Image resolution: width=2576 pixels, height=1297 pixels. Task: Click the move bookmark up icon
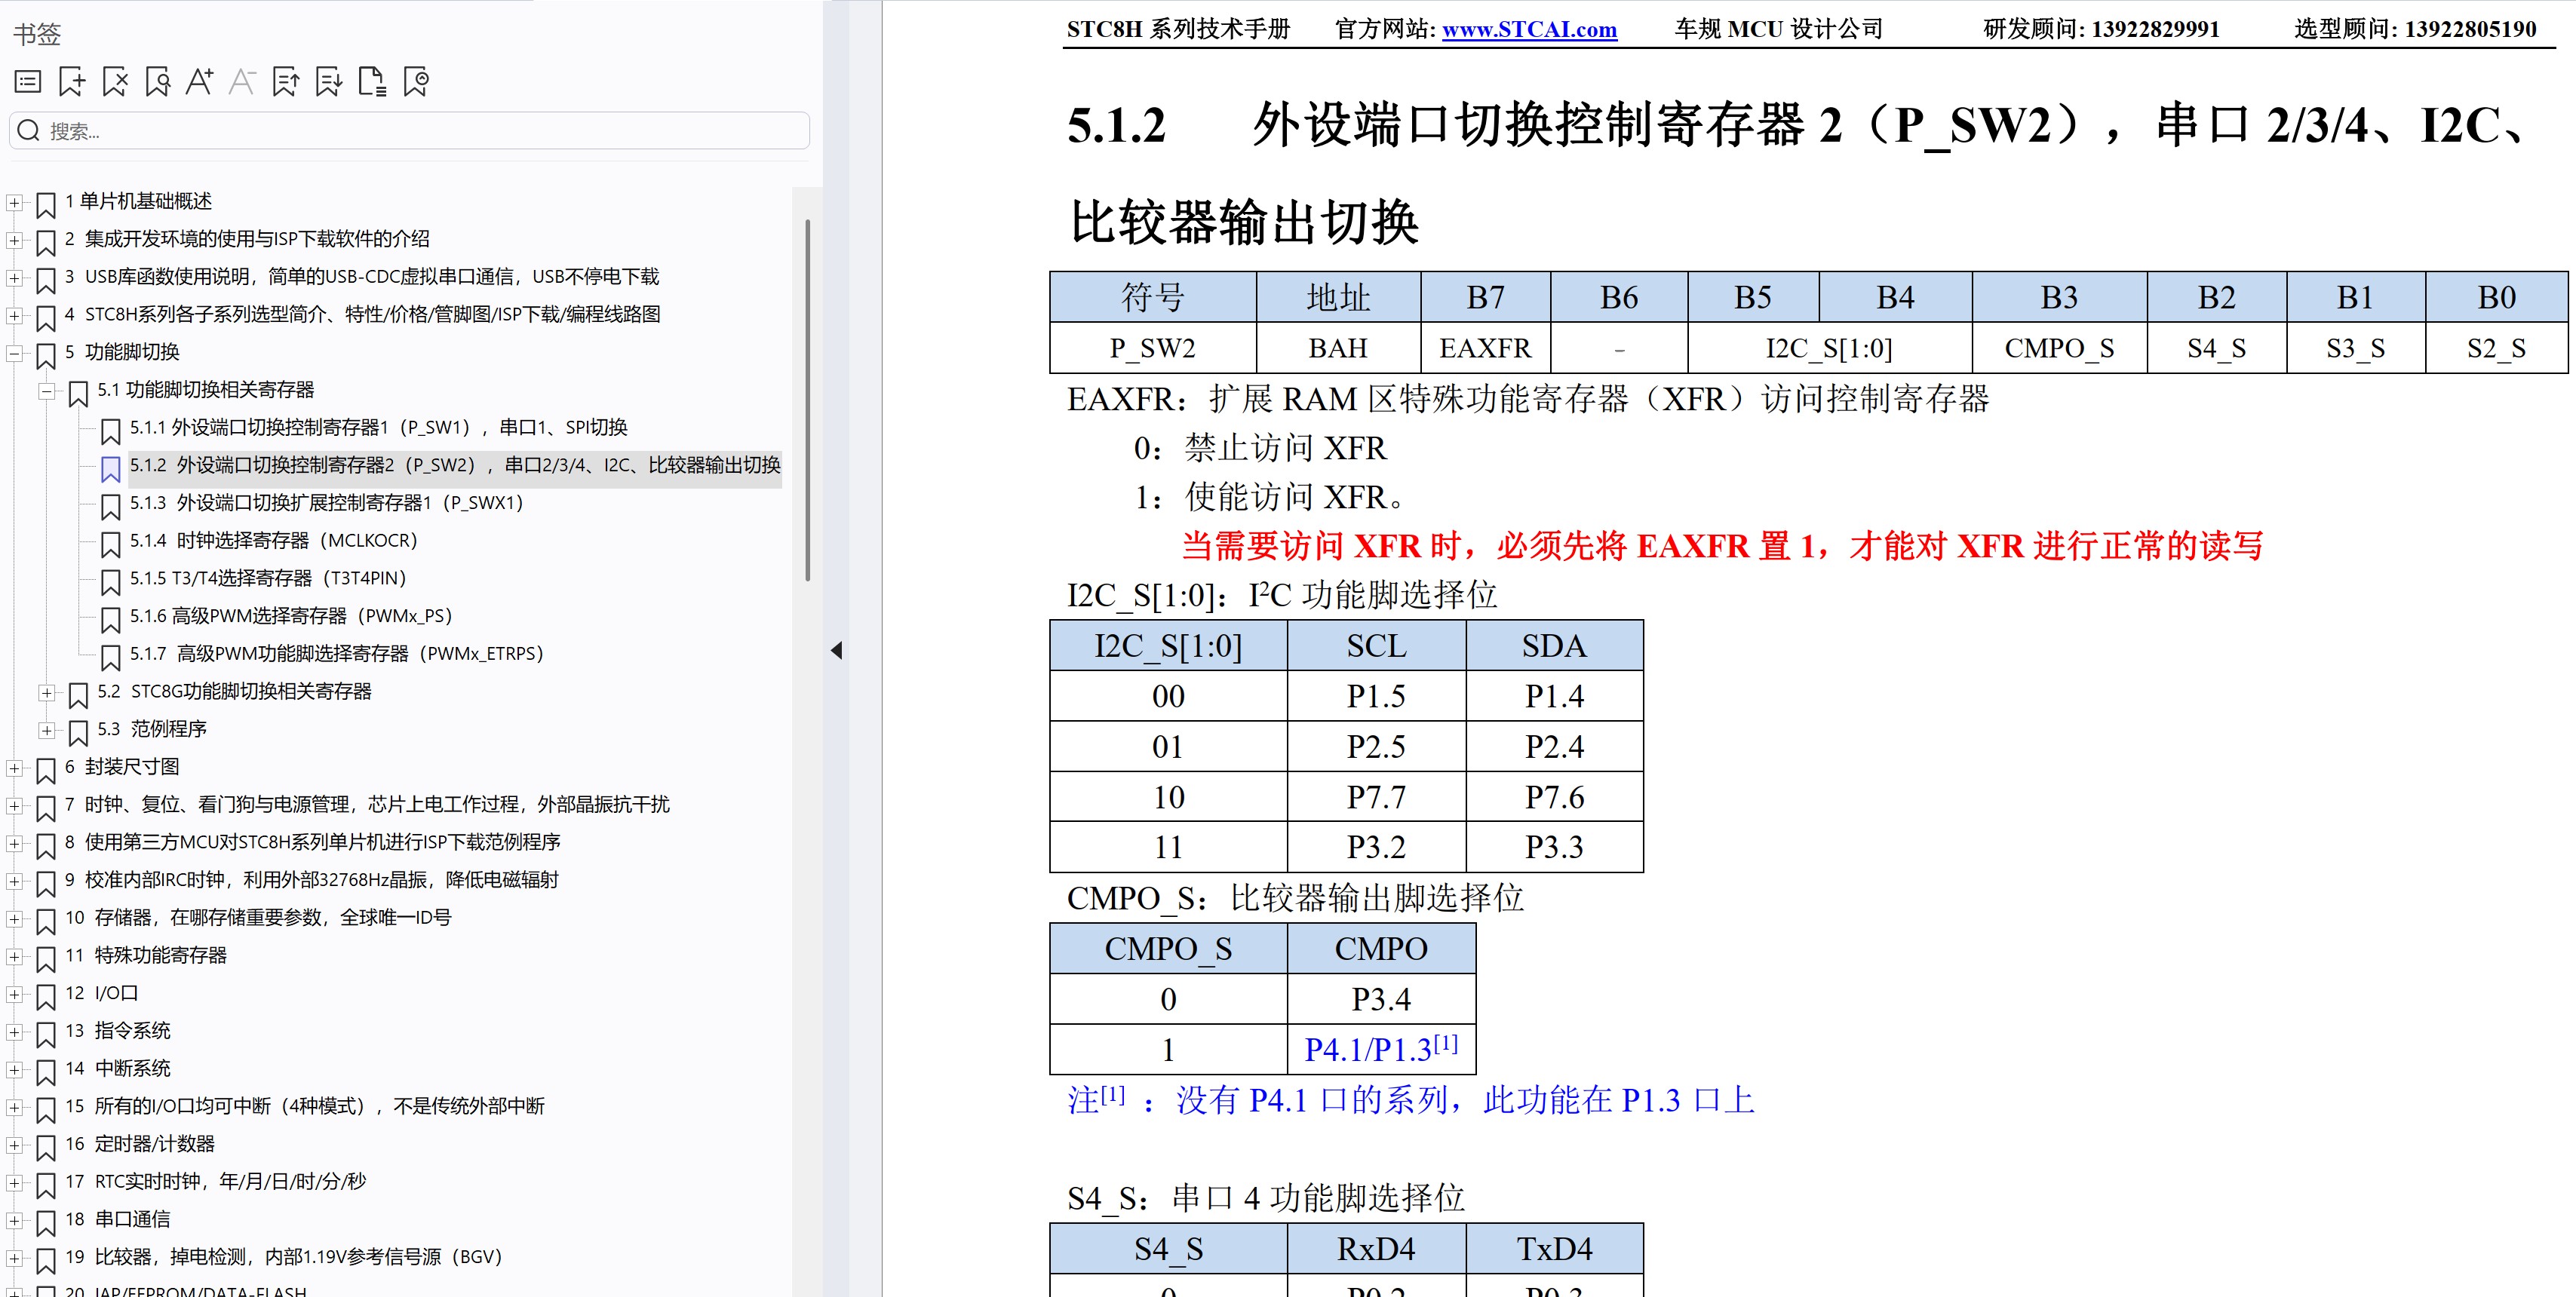pyautogui.click(x=286, y=81)
